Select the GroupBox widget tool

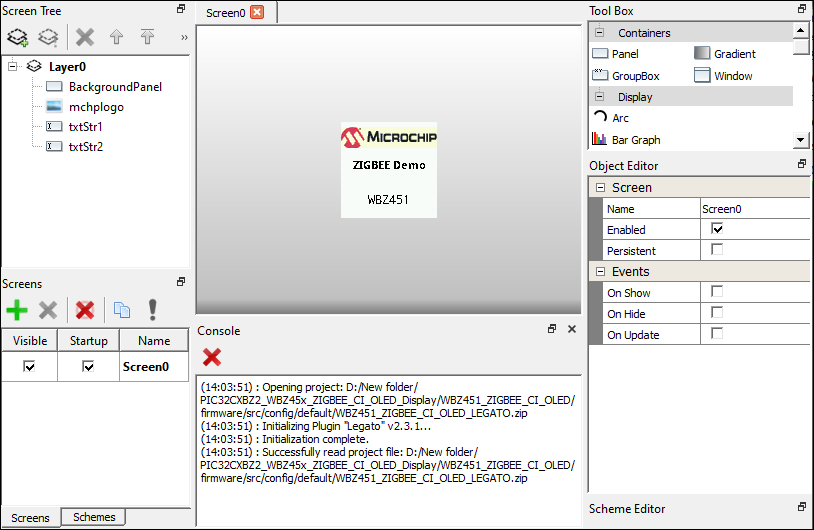[626, 76]
